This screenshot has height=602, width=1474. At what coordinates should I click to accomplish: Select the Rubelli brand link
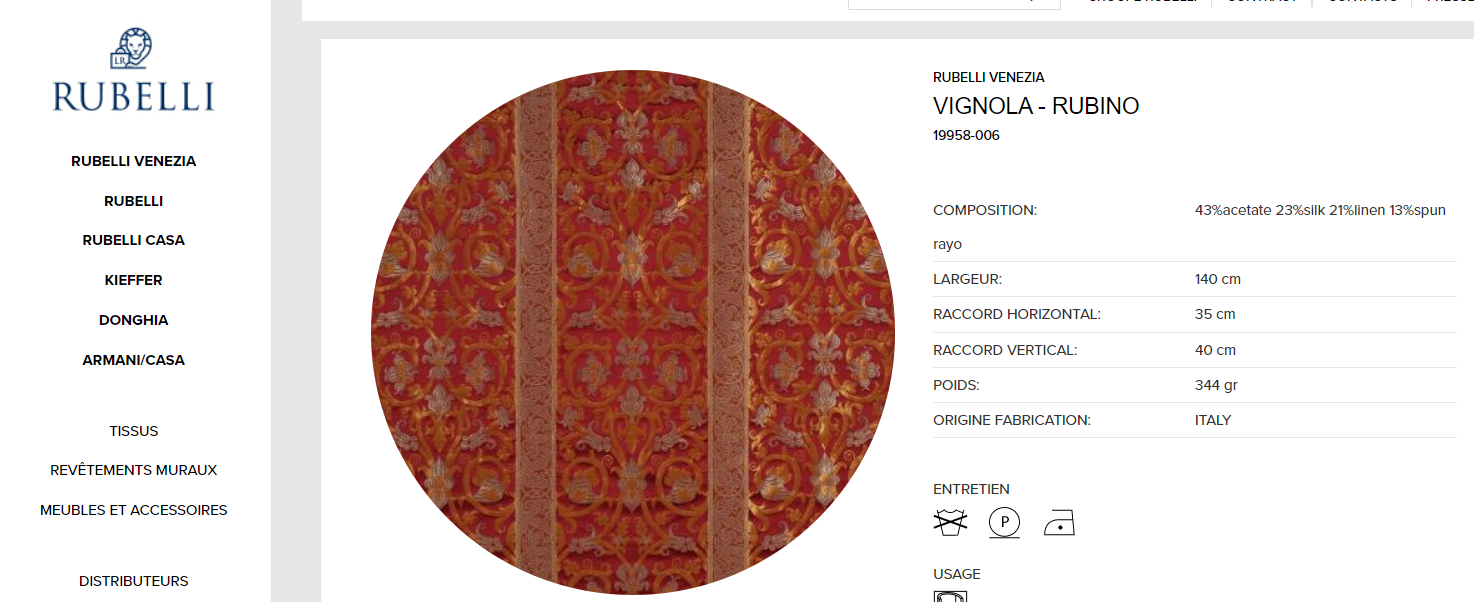pyautogui.click(x=133, y=201)
